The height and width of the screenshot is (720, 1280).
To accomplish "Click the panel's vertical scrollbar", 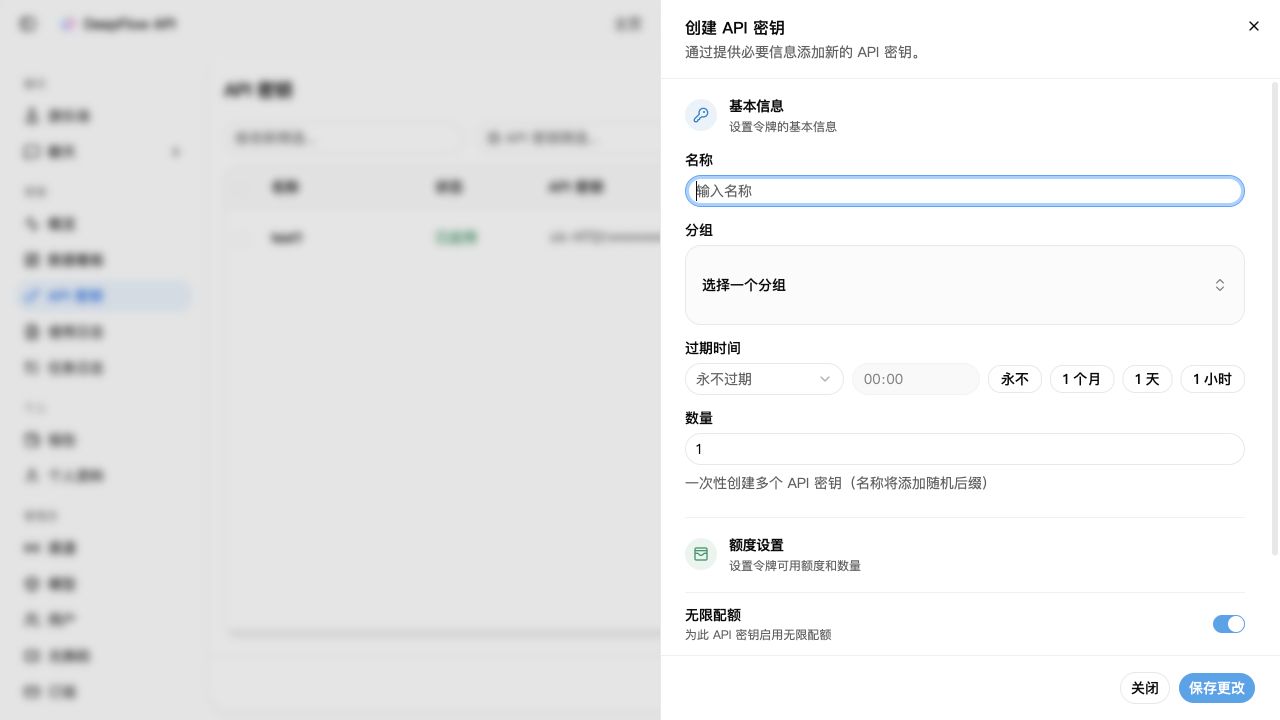I will pyautogui.click(x=1274, y=318).
